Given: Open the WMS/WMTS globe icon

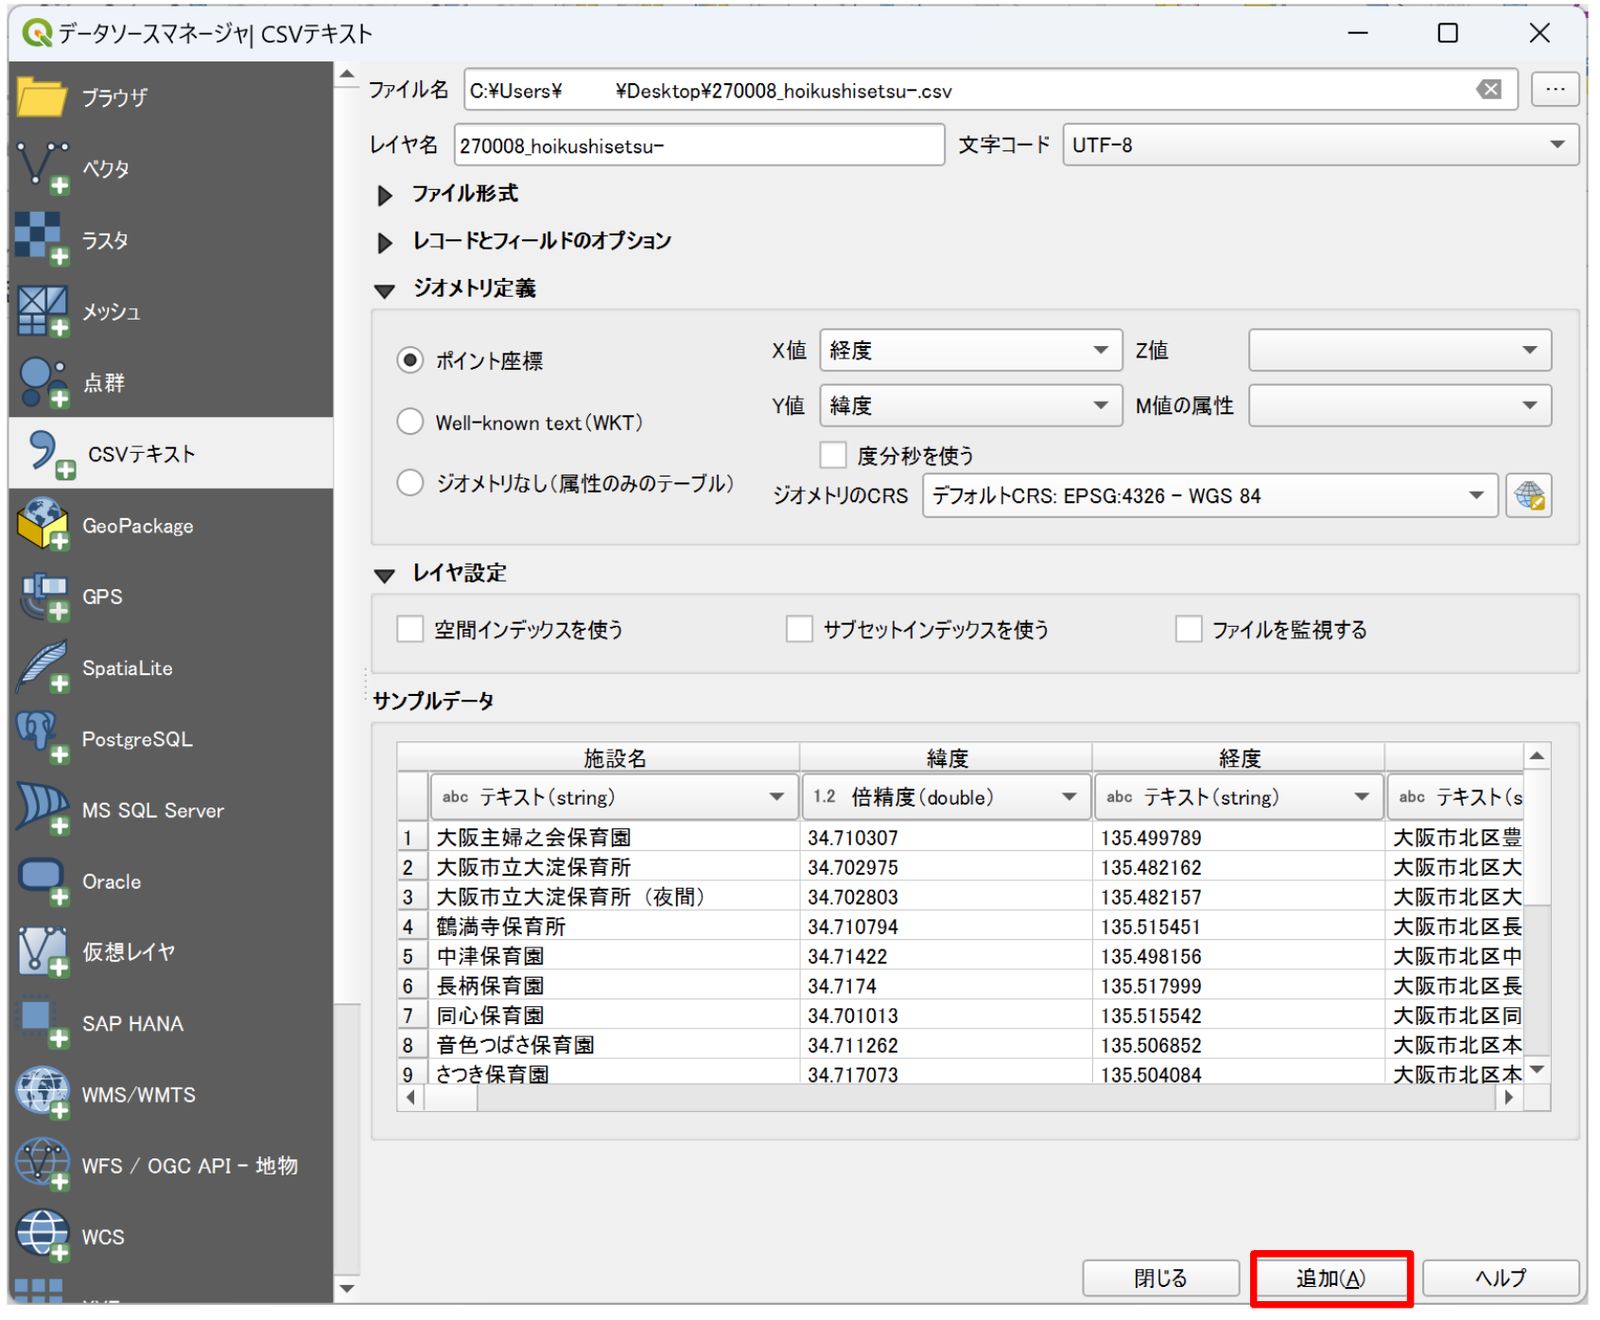Looking at the screenshot, I should [42, 1094].
